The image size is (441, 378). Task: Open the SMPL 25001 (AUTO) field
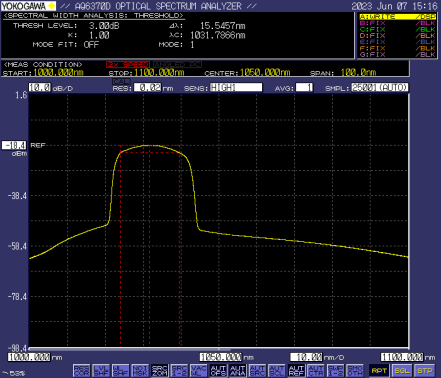tap(380, 88)
